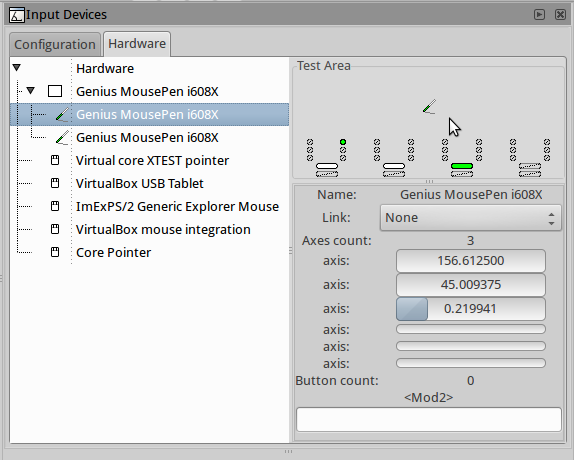Viewport: 574px width, 460px height.
Task: Click mouse icon beside Virtual core XTEST pointer
Action: point(55,160)
